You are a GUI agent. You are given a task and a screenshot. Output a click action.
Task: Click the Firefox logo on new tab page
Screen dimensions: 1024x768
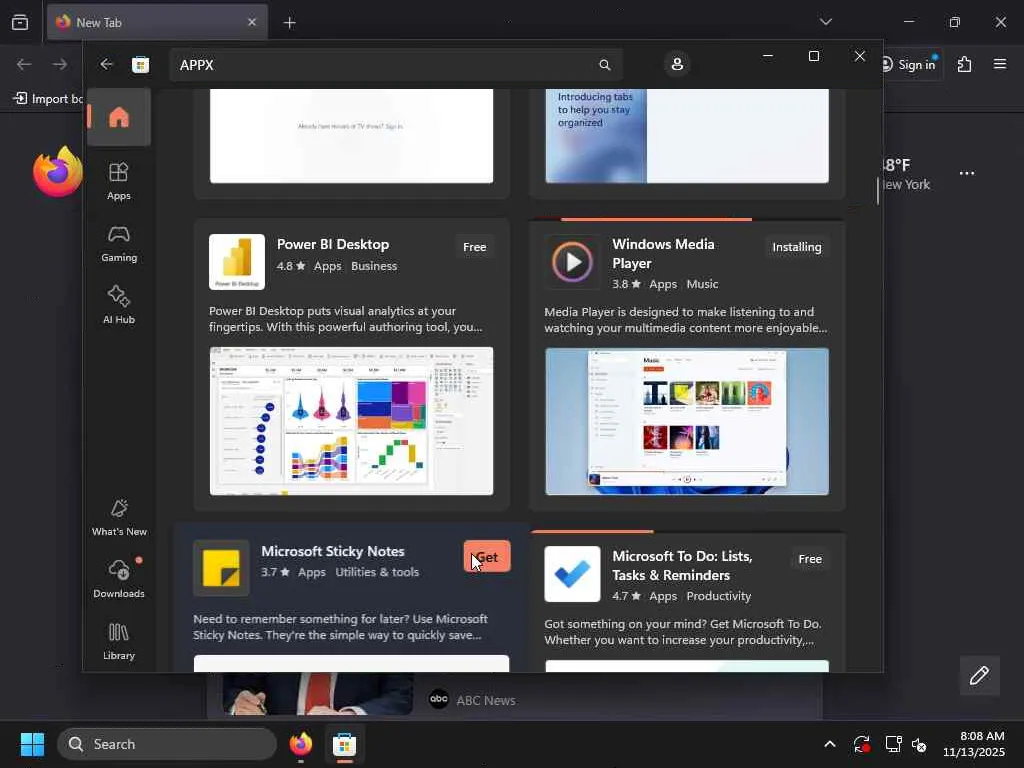(x=58, y=171)
